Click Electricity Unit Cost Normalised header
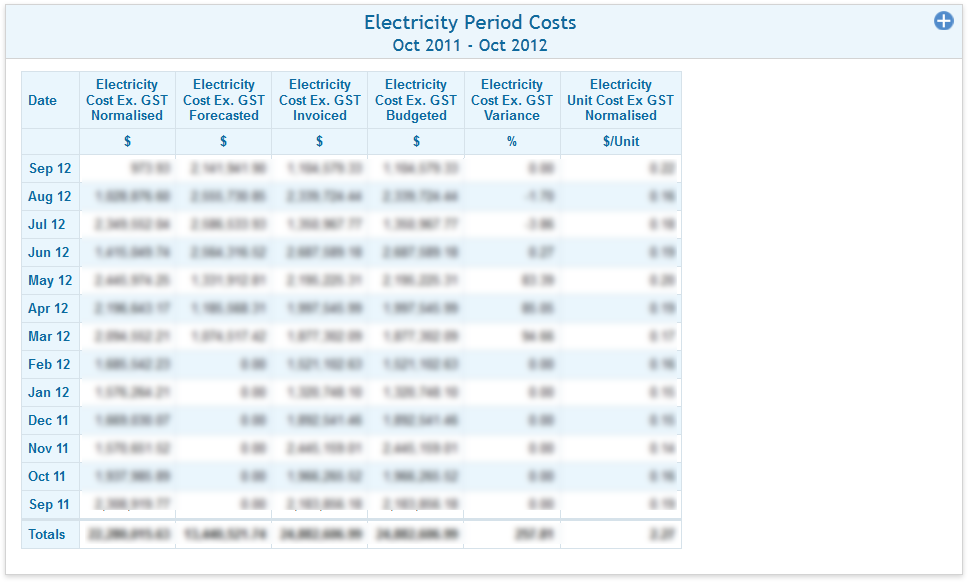 click(620, 100)
